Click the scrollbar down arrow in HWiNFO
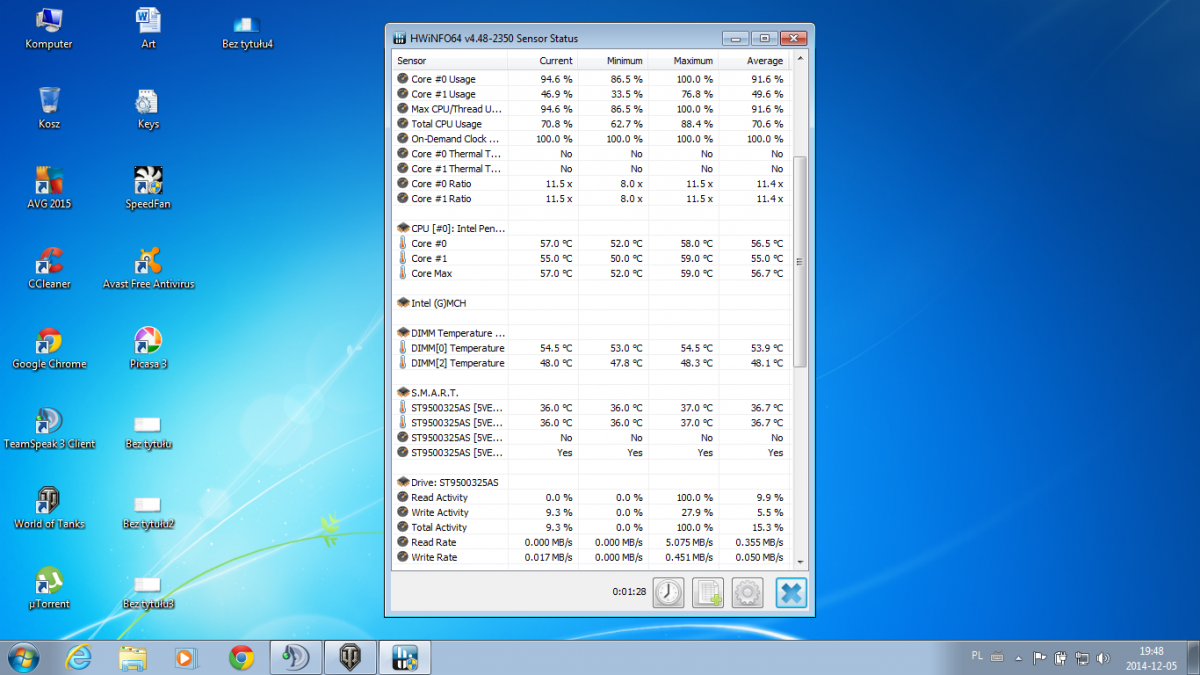1200x675 pixels. point(799,562)
